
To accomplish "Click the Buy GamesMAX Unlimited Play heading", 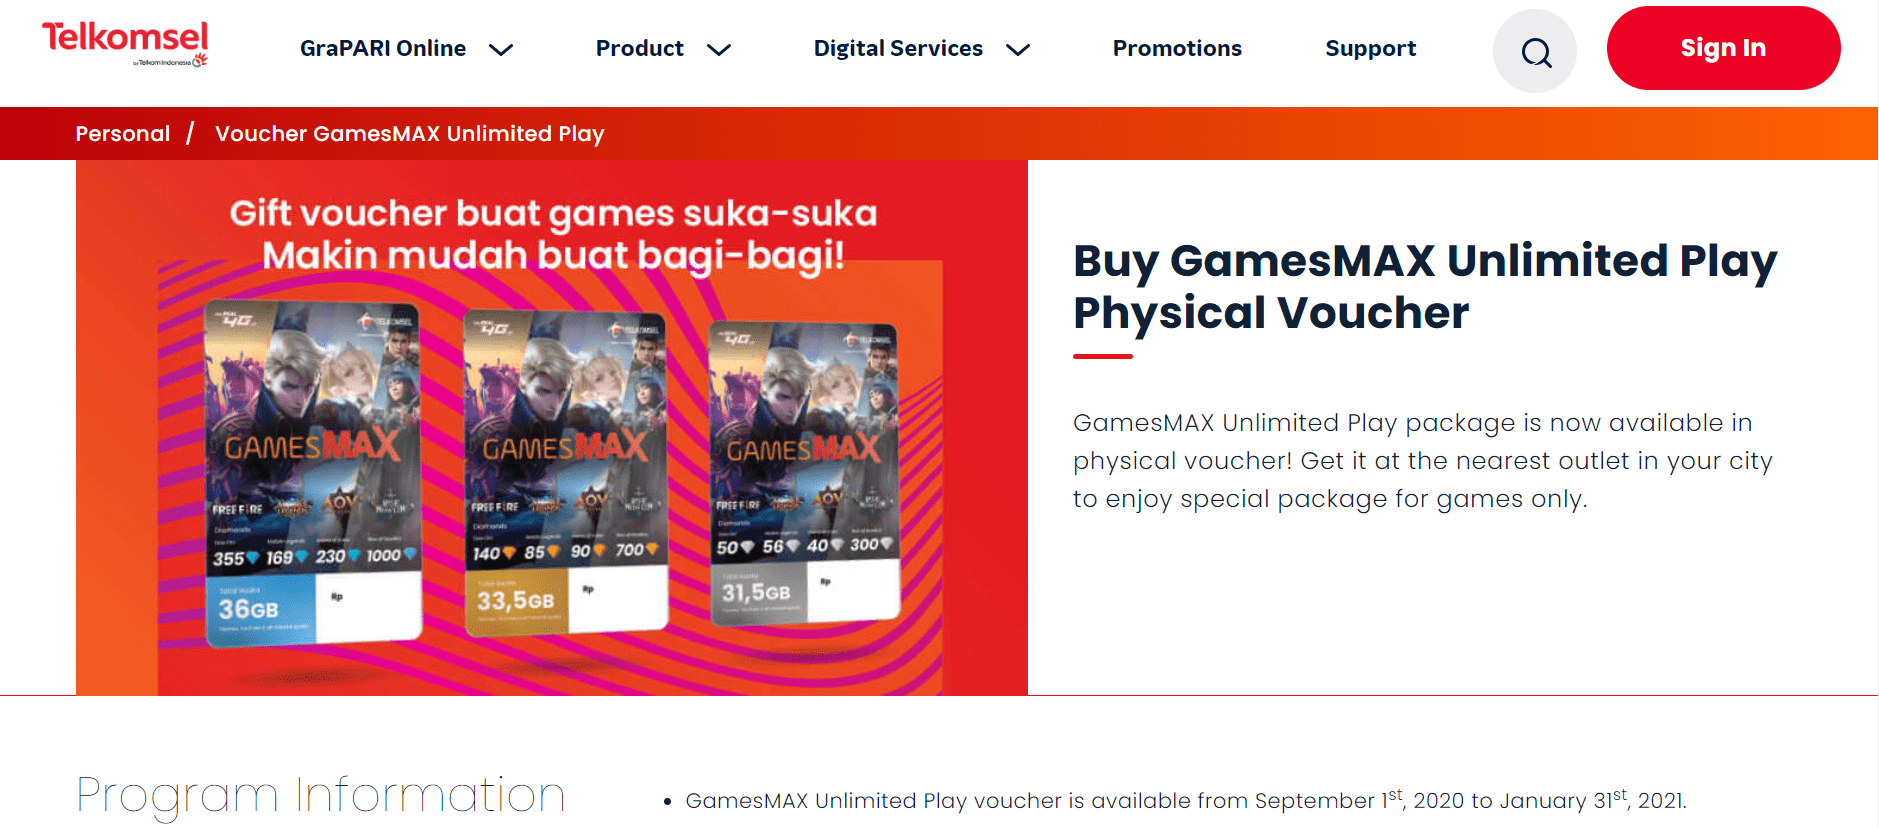I will 1424,286.
